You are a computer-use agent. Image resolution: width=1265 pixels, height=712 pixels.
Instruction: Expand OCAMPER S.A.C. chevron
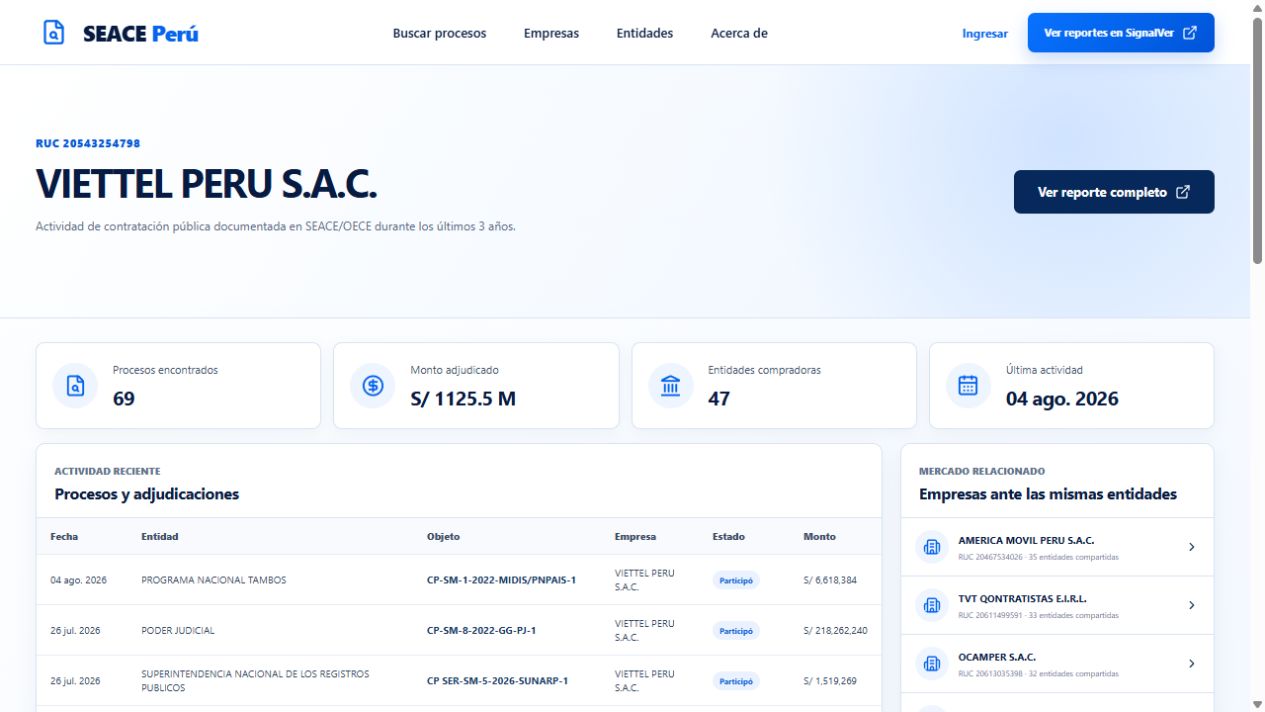pos(1191,664)
